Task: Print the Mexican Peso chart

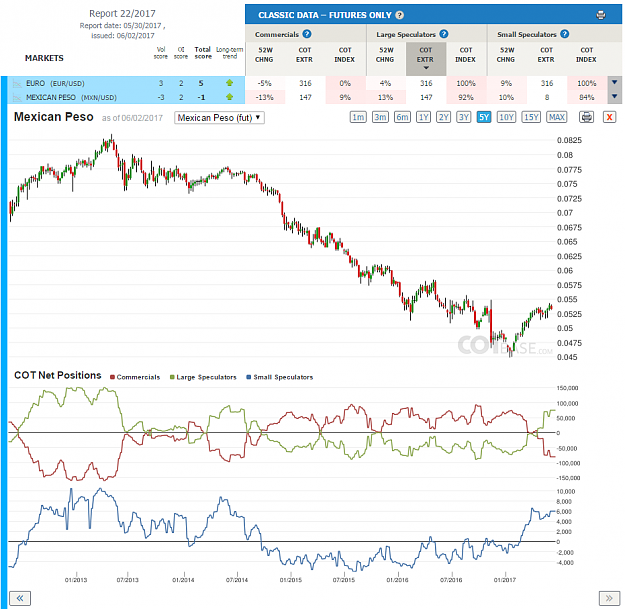Action: [x=586, y=117]
